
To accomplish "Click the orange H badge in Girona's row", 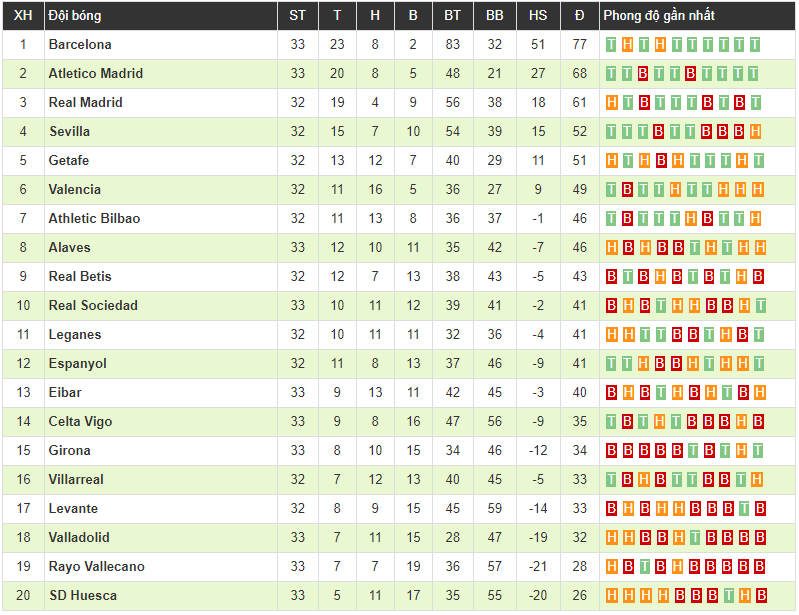I will [x=742, y=451].
